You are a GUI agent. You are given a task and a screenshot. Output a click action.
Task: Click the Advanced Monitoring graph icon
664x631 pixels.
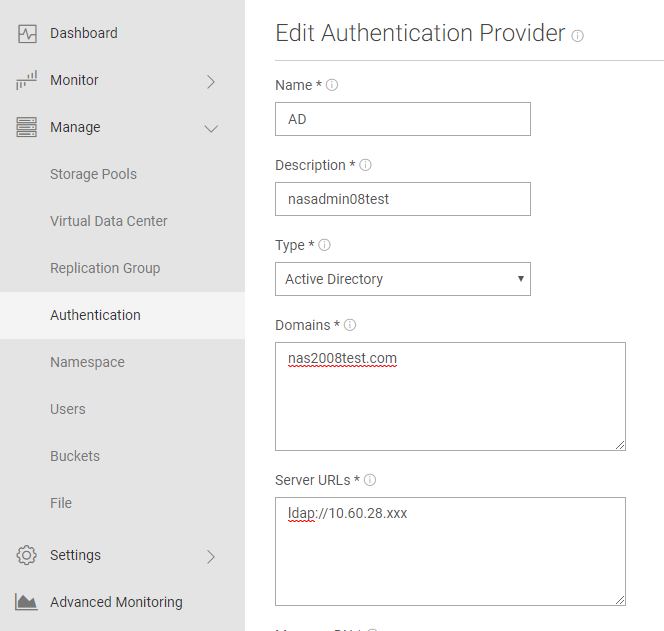click(27, 603)
